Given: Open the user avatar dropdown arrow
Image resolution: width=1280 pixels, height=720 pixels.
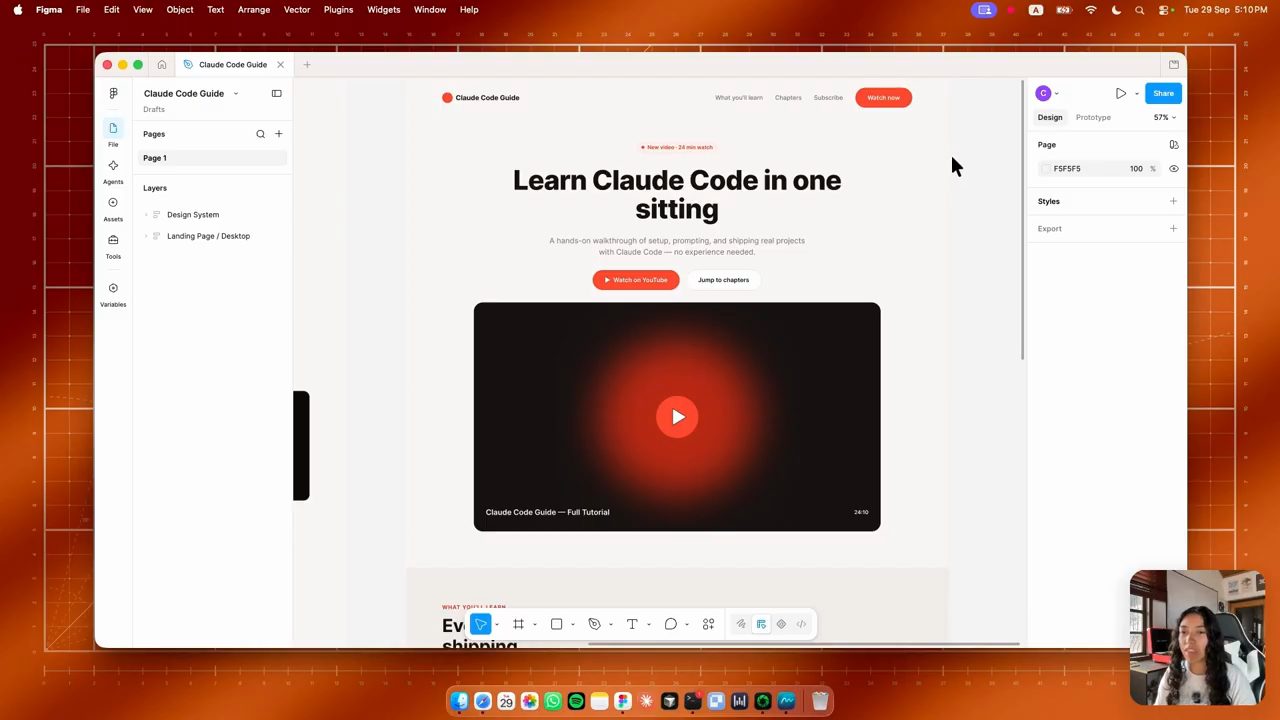Looking at the screenshot, I should [1057, 94].
